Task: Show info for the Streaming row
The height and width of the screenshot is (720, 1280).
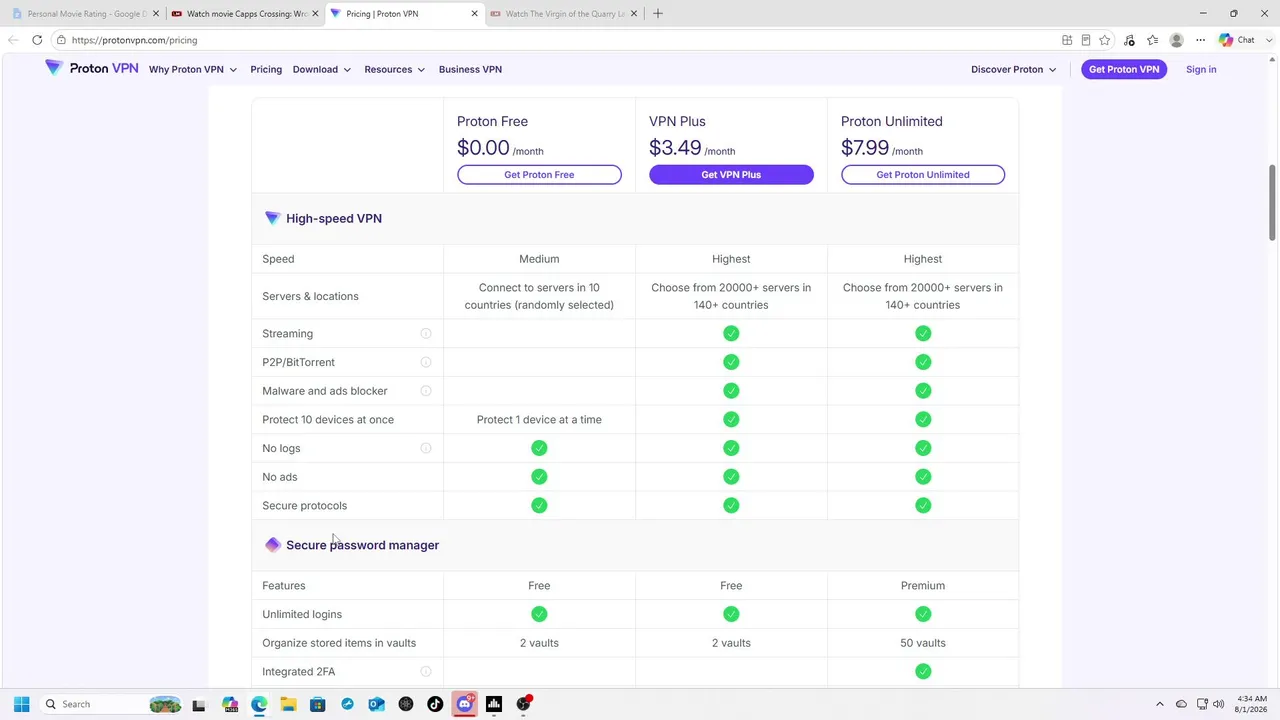Action: [425, 334]
